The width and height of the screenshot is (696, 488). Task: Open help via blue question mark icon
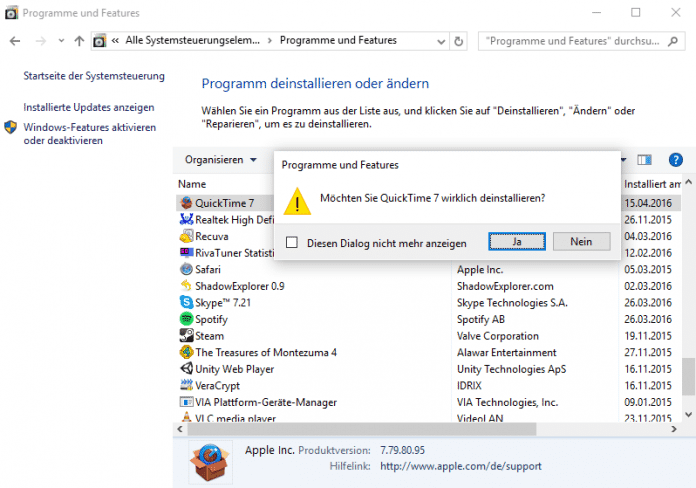tap(675, 160)
